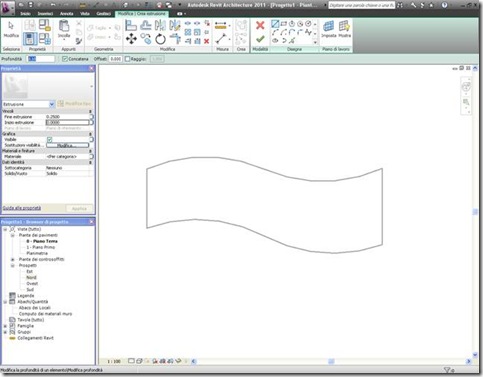
Task: Select the Move tool with four arrows
Action: (x=131, y=39)
